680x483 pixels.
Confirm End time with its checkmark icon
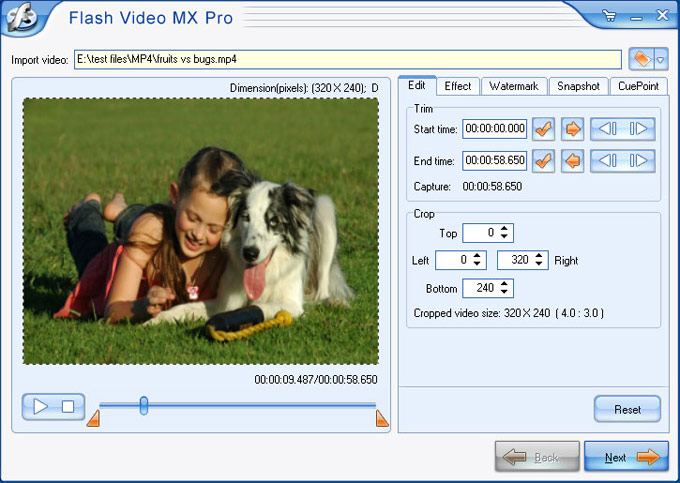coord(543,161)
